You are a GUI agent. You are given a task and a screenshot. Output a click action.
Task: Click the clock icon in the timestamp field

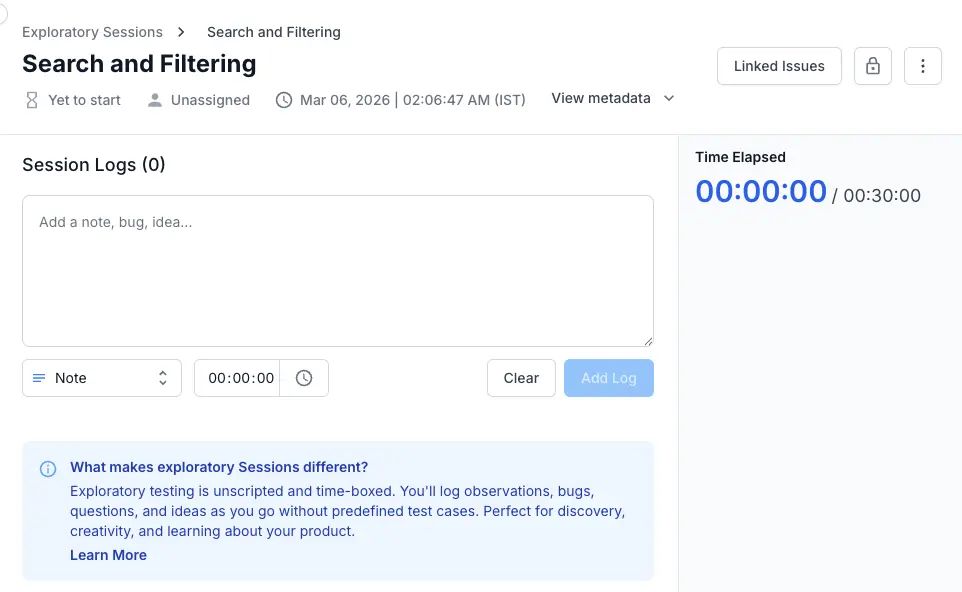304,378
